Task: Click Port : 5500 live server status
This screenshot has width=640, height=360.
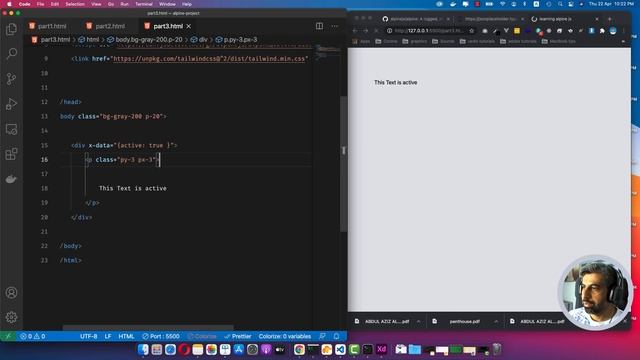Action: [161, 336]
